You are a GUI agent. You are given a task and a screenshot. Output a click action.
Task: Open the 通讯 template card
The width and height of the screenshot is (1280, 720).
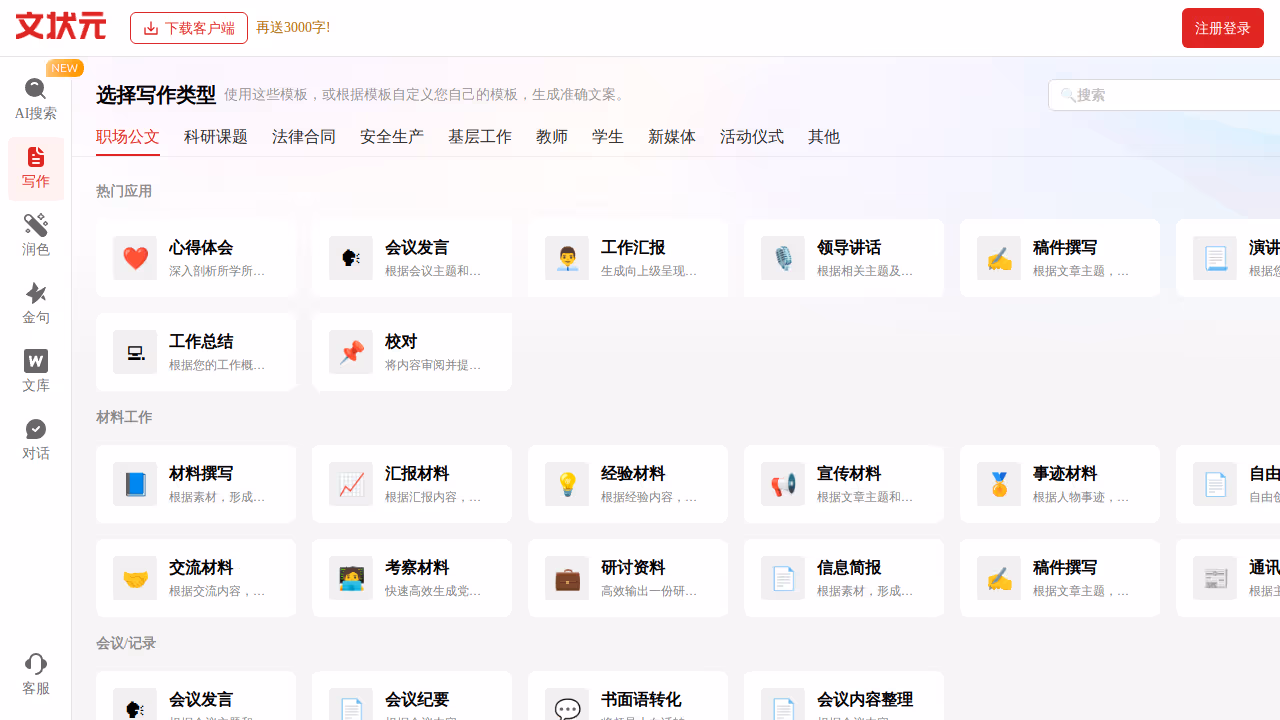click(x=1228, y=578)
